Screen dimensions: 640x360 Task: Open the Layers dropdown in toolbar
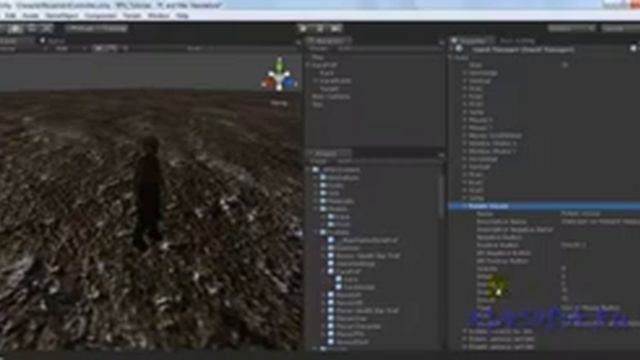[572, 28]
